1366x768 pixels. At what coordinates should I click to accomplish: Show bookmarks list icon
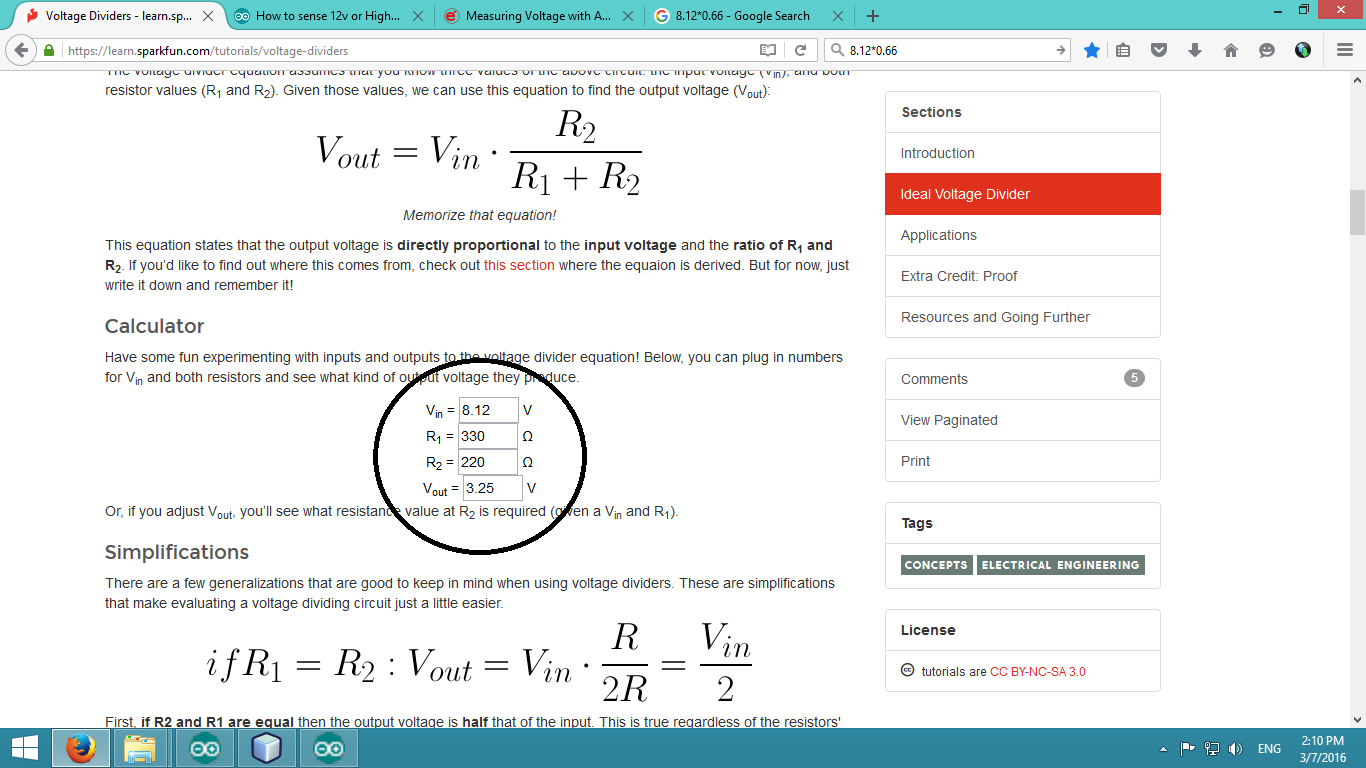click(1124, 50)
